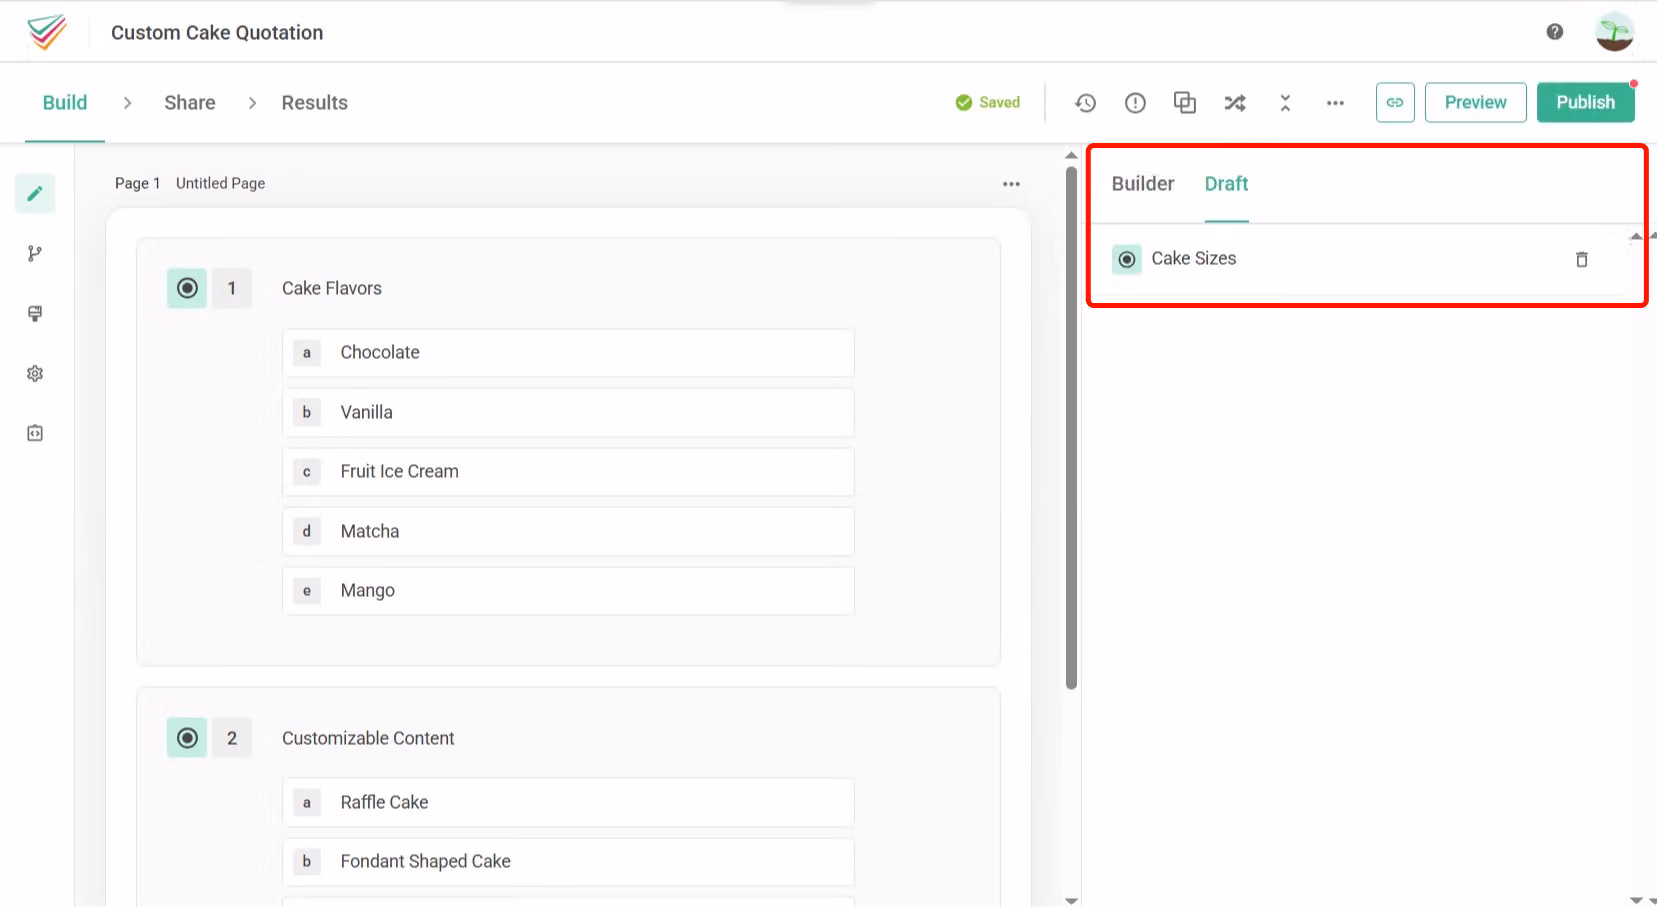Select the pencil edit sidebar icon
Image resolution: width=1657 pixels, height=907 pixels.
[x=35, y=194]
